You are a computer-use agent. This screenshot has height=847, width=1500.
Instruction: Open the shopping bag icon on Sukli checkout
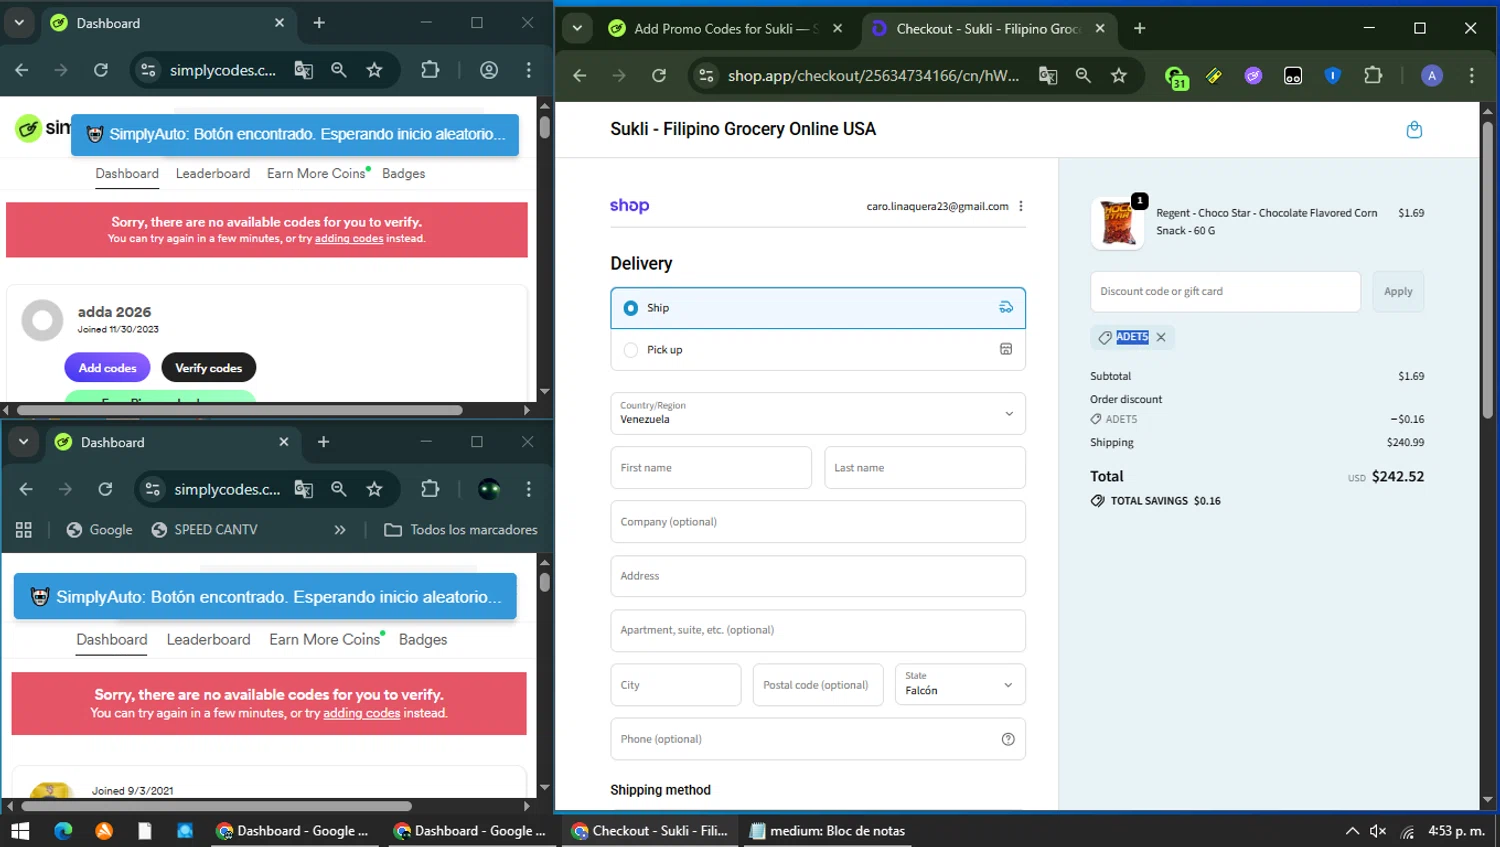click(1414, 129)
